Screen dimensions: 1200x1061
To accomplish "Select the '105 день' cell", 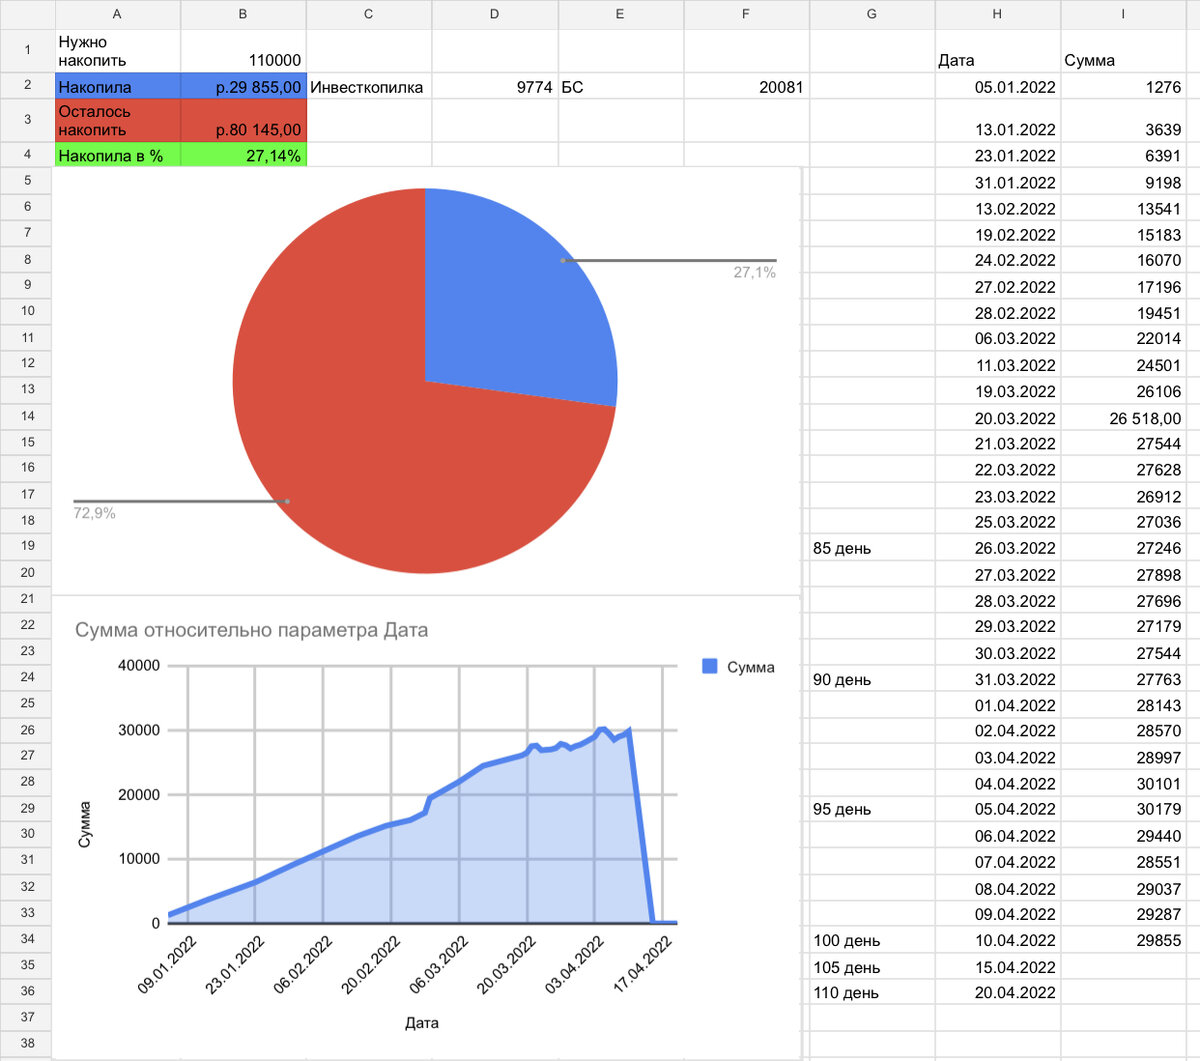I will coord(872,967).
